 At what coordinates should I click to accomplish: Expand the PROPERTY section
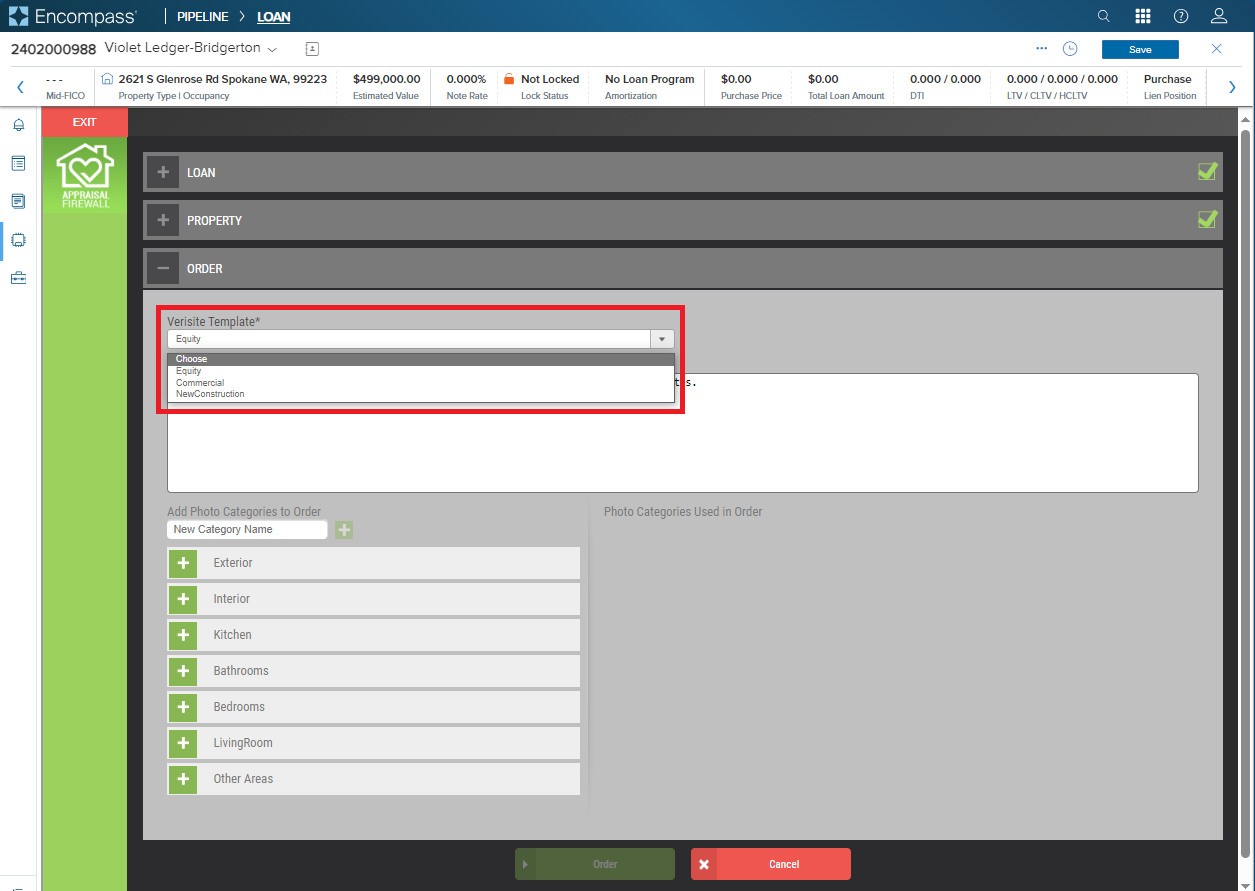[x=163, y=220]
